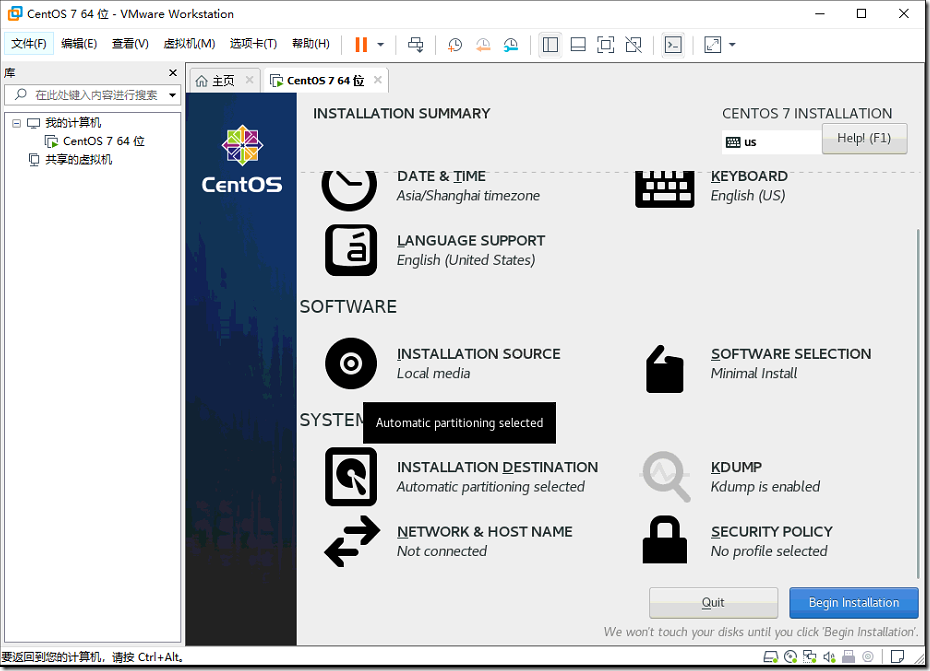Open NETWORK & HOST NAME arrows icon

pyautogui.click(x=352, y=541)
